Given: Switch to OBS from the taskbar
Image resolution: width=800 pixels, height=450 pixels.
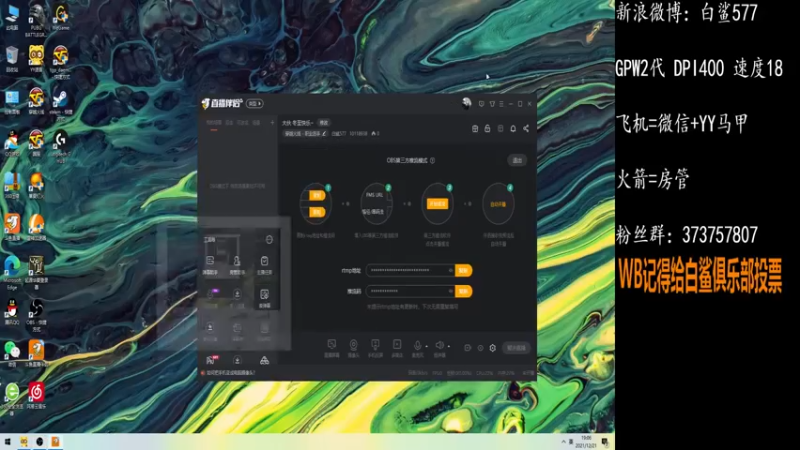Looking at the screenshot, I should click(x=39, y=442).
